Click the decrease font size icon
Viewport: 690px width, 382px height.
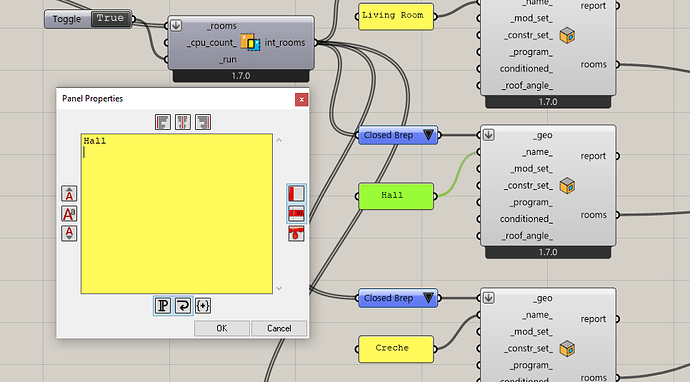69,233
